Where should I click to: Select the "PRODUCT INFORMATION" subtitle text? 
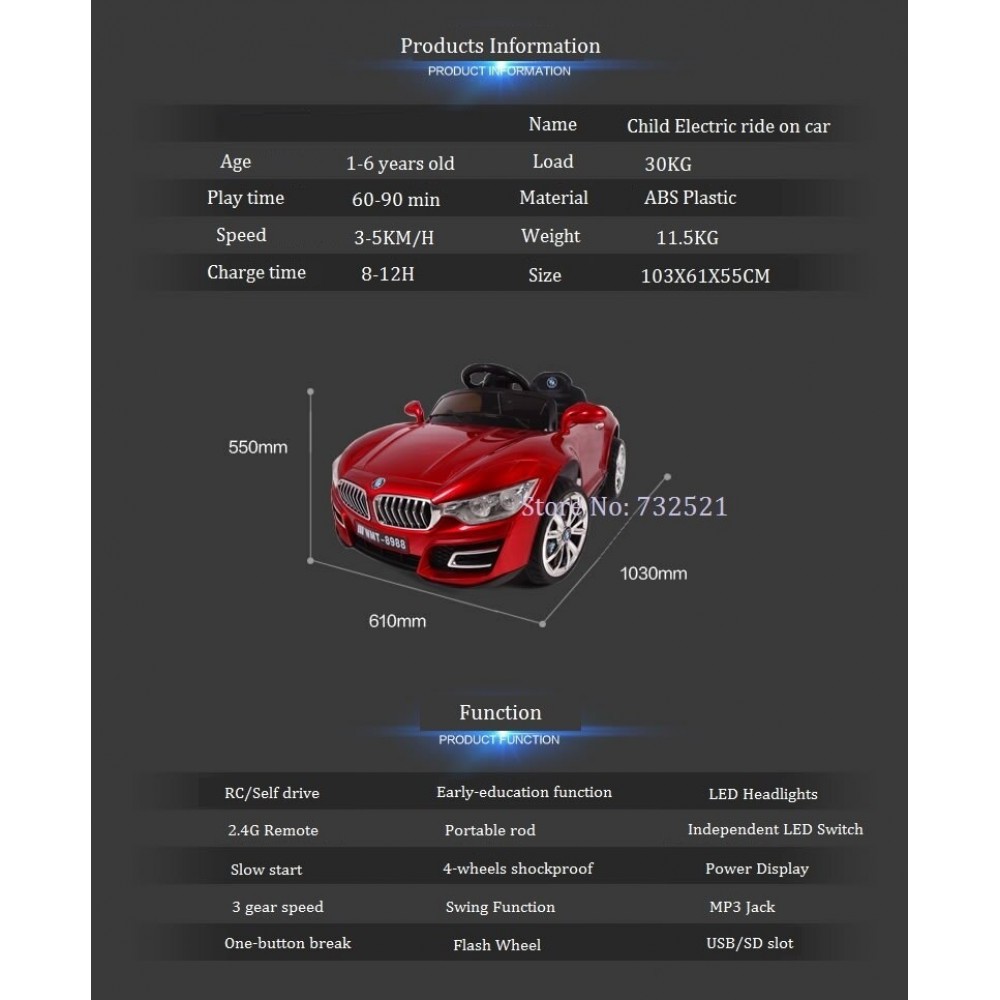pos(499,71)
